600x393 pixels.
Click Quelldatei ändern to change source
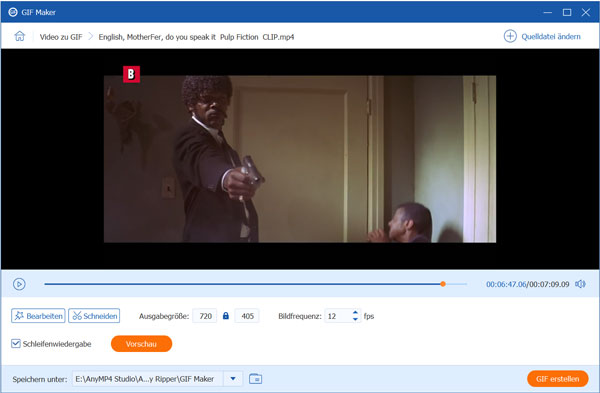(542, 36)
